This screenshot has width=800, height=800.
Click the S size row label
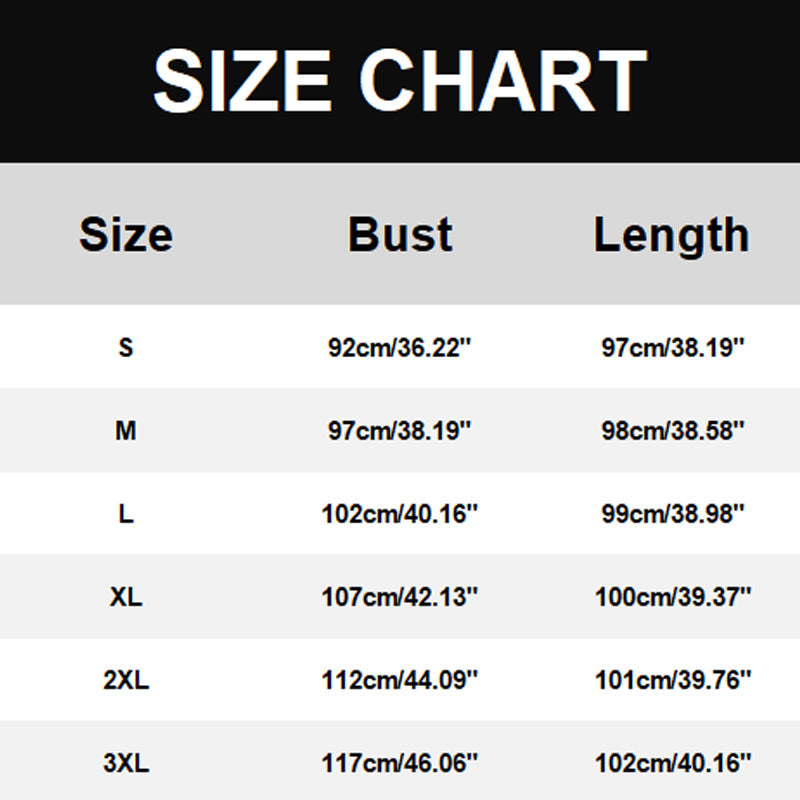click(x=126, y=348)
